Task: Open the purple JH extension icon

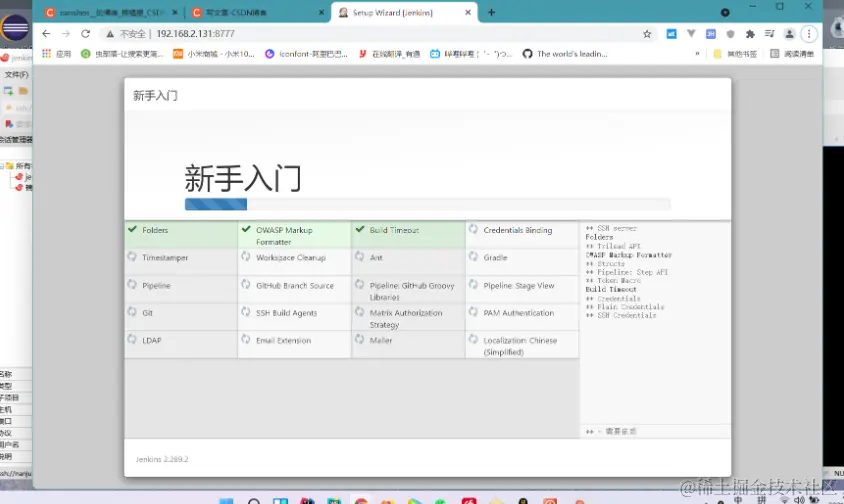Action: (711, 34)
